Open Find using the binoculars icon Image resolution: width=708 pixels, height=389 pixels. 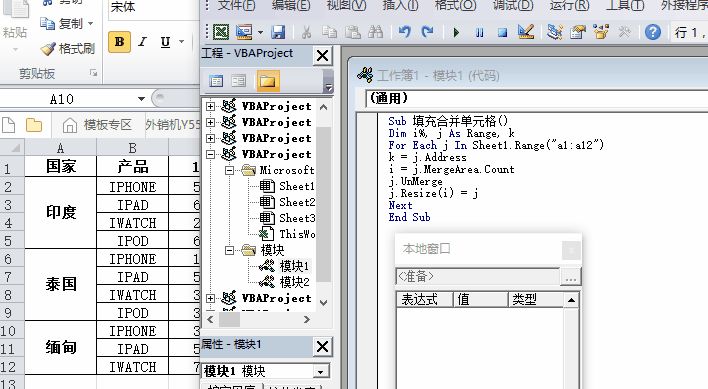(375, 32)
